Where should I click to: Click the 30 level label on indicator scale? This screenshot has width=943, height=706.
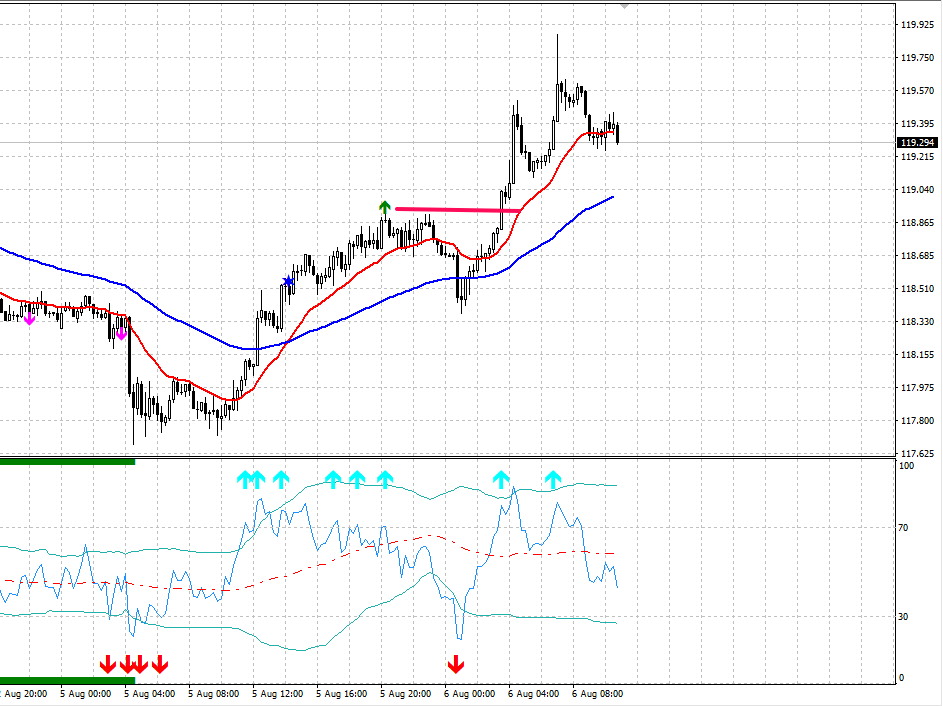click(906, 617)
